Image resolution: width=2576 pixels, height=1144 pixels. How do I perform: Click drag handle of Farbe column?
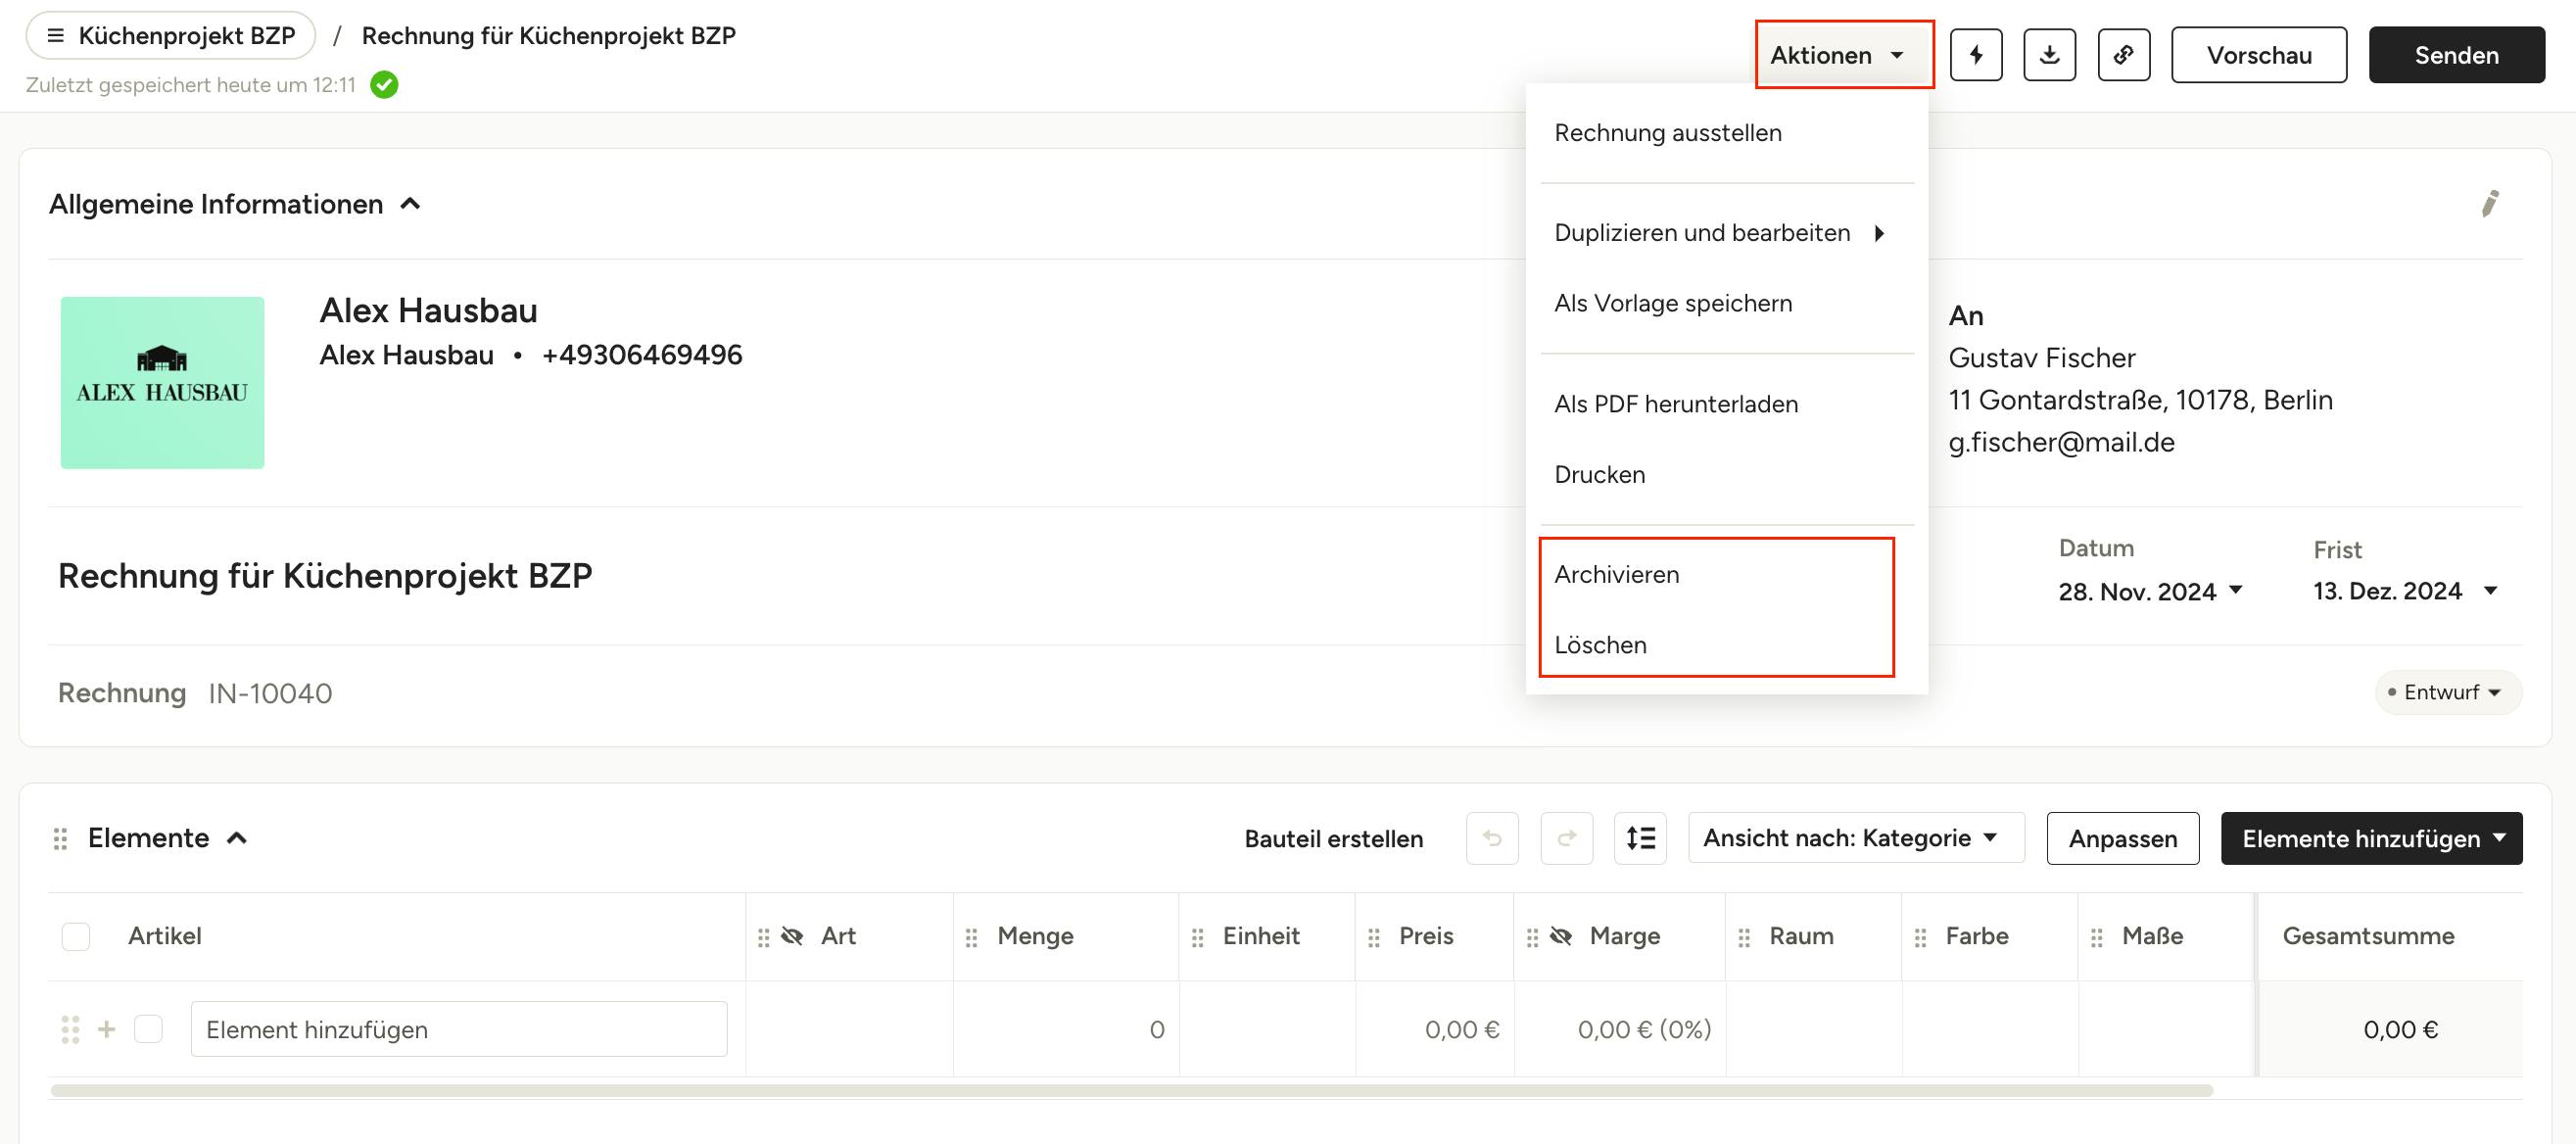[x=1919, y=937]
